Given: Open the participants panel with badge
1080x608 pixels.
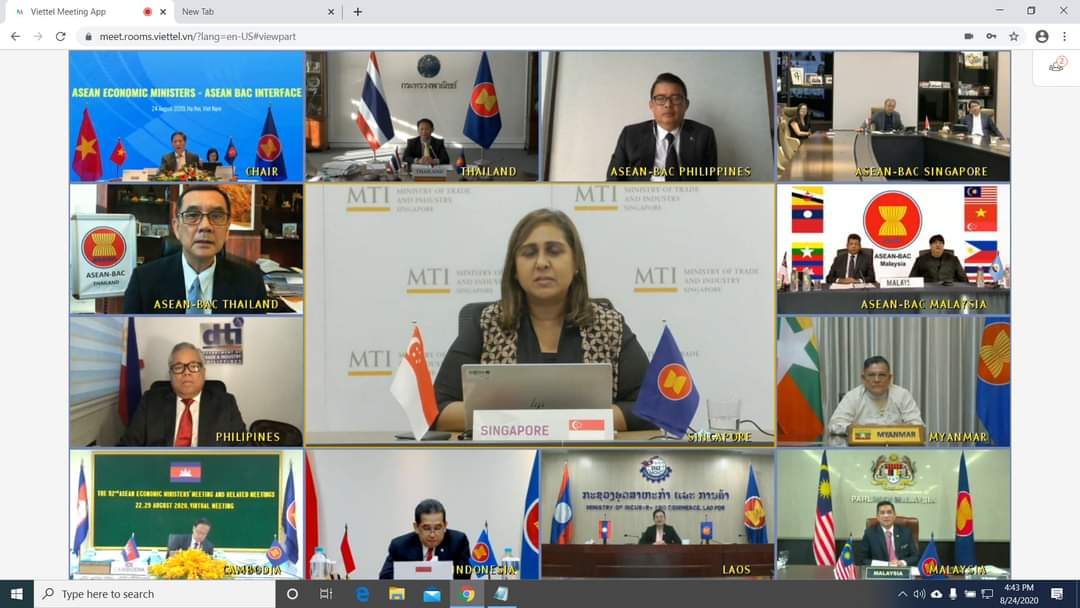Looking at the screenshot, I should 1056,66.
